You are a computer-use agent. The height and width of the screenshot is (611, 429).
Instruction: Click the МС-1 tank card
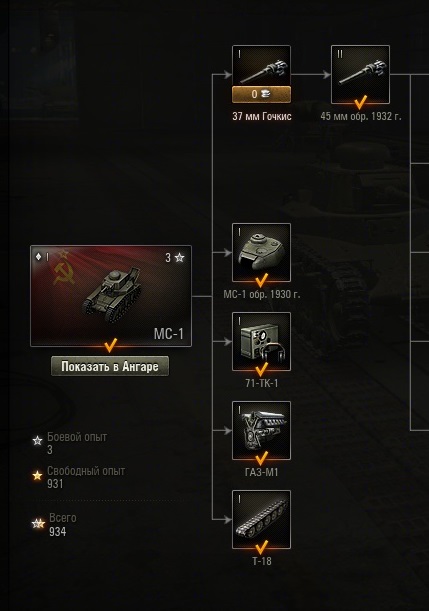pyautogui.click(x=111, y=296)
